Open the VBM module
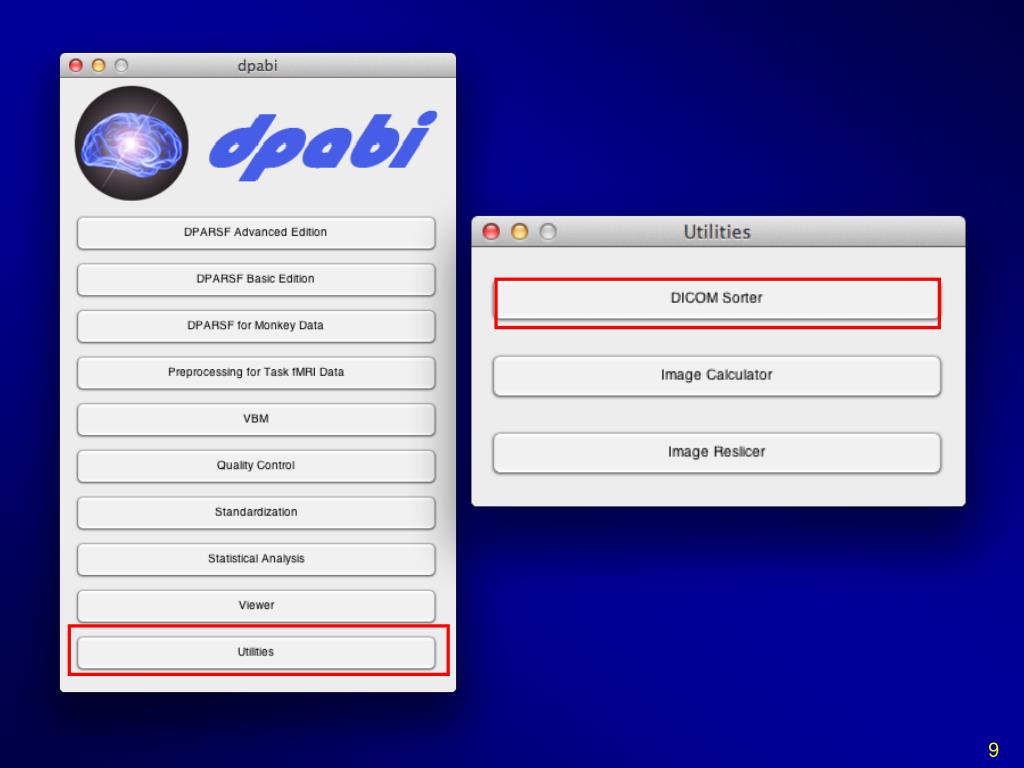The height and width of the screenshot is (768, 1024). point(256,419)
